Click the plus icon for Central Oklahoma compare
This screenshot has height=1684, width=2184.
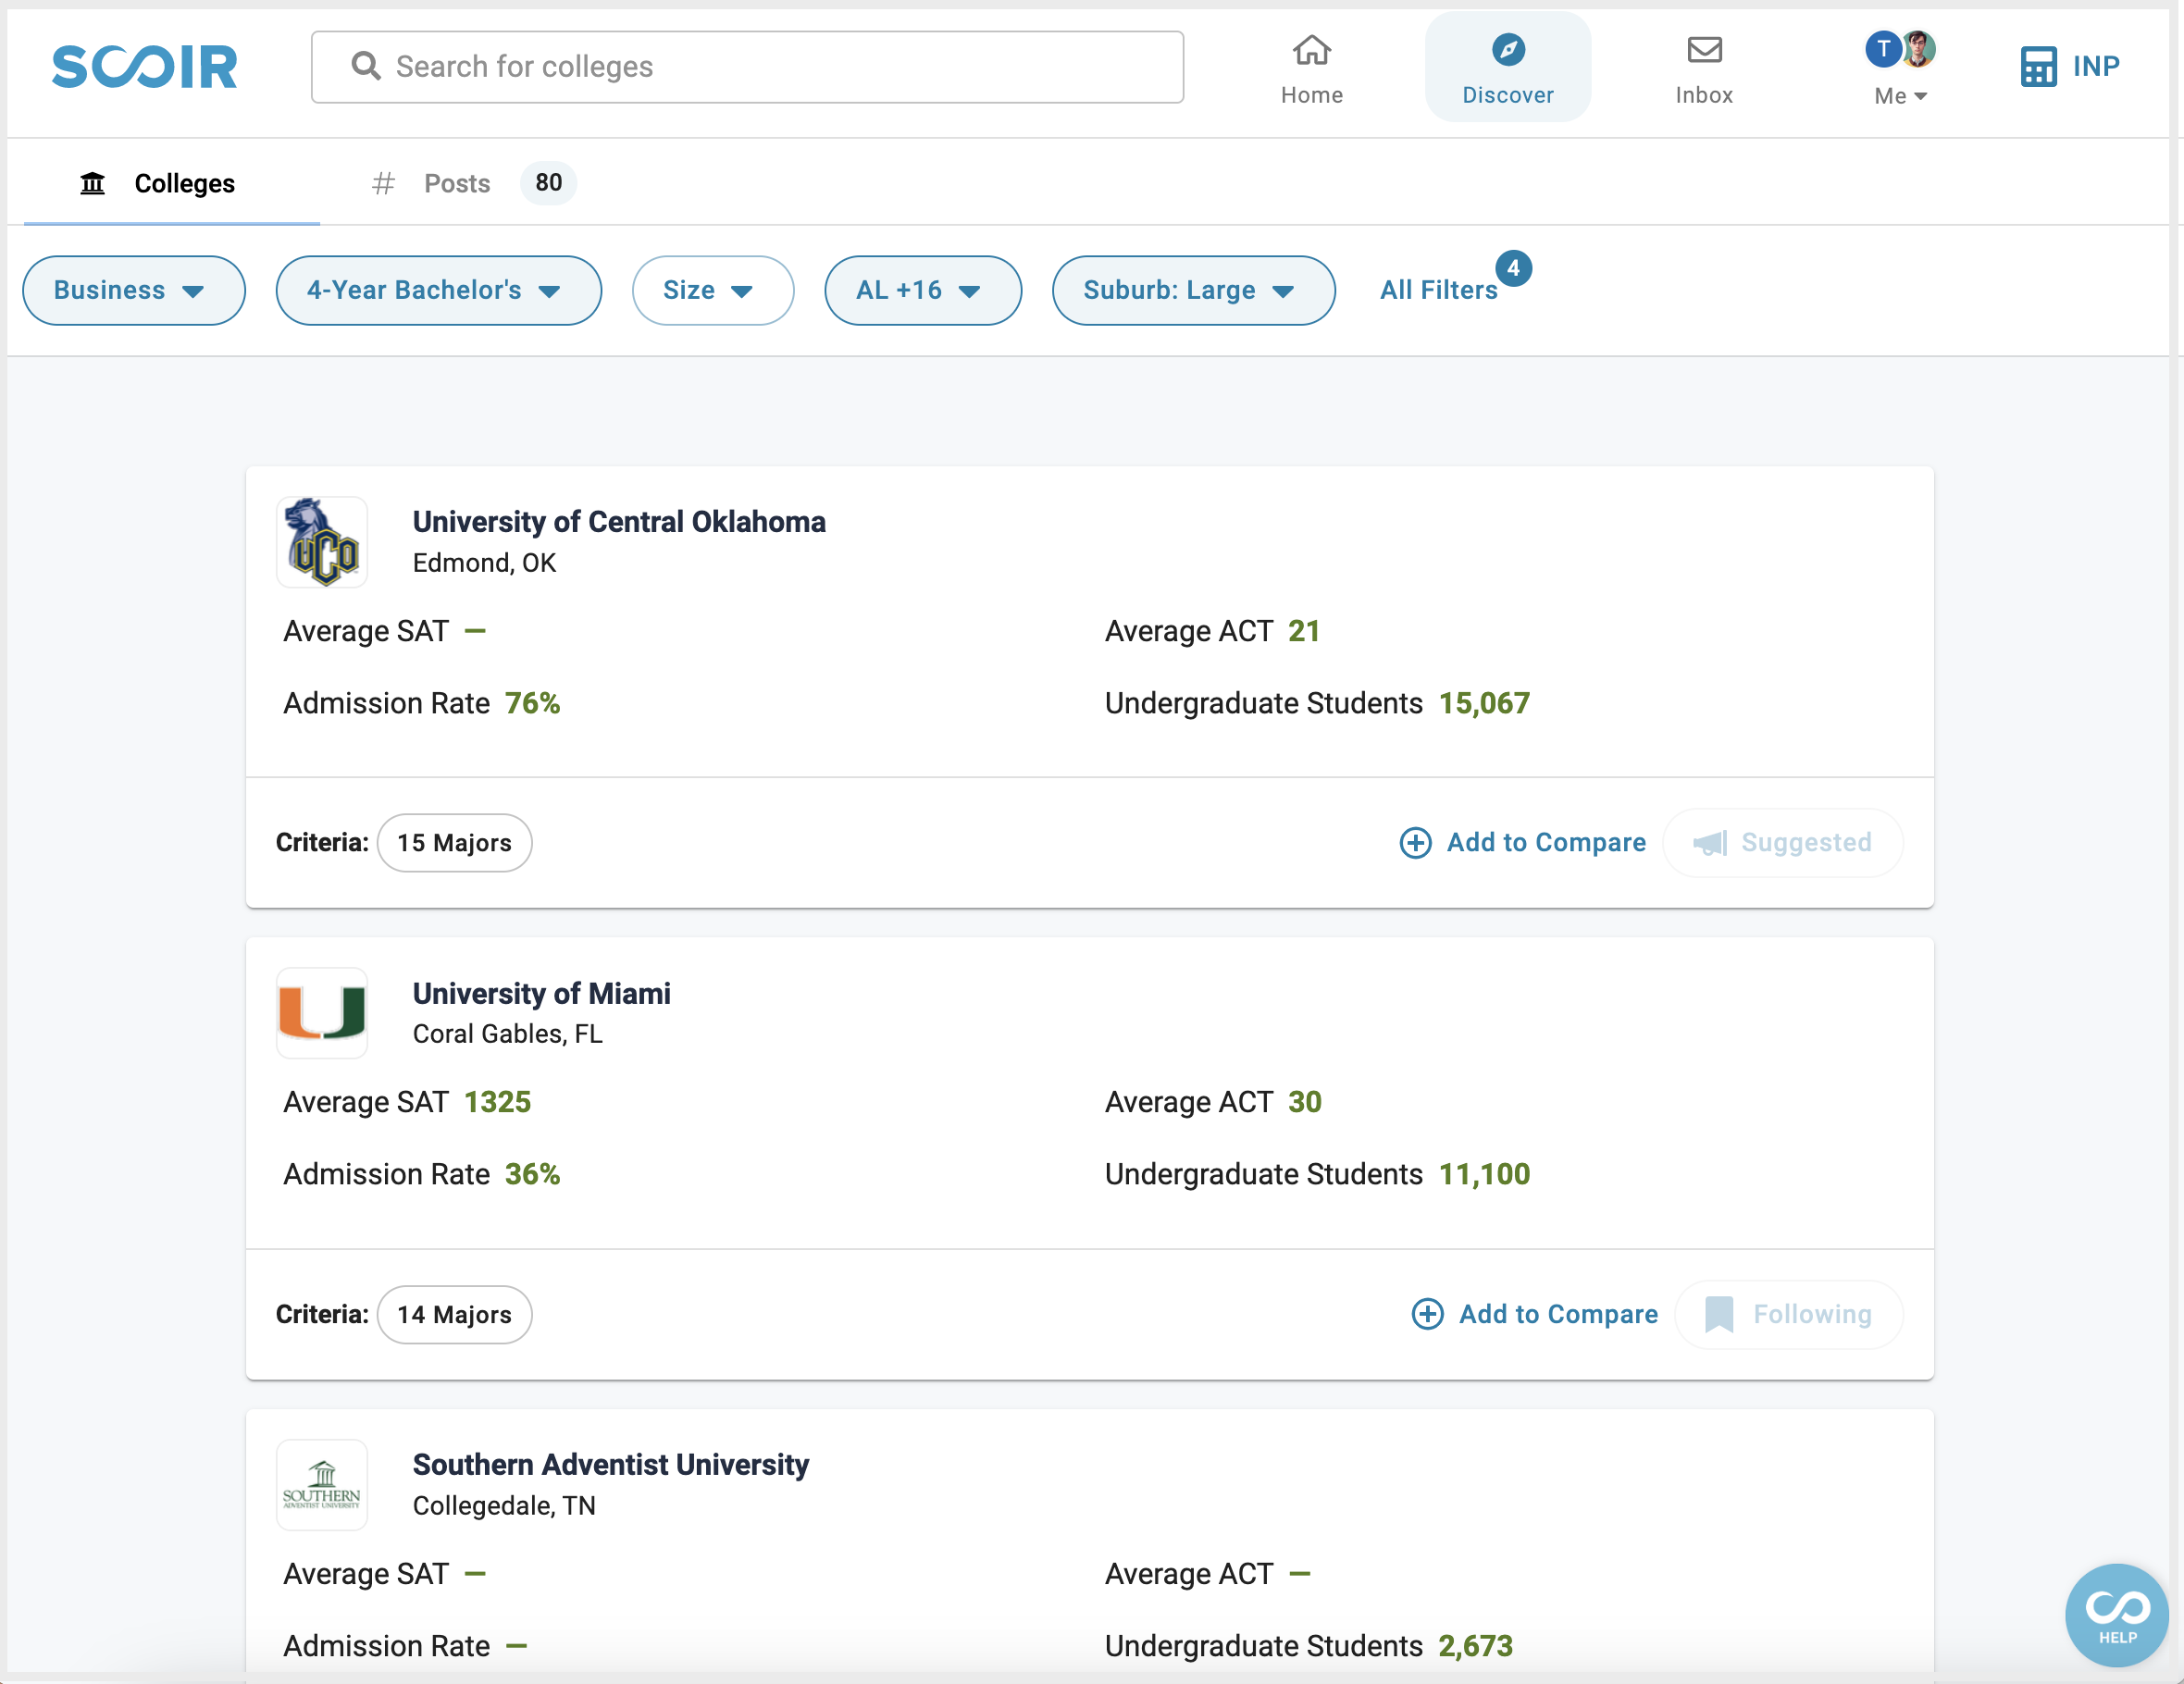click(x=1415, y=843)
